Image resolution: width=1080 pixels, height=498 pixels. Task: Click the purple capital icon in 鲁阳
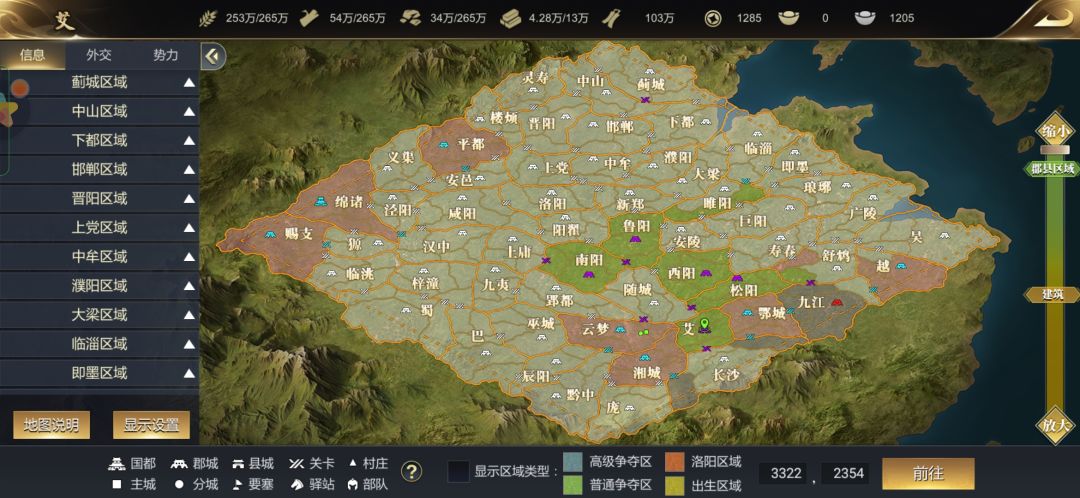635,238
